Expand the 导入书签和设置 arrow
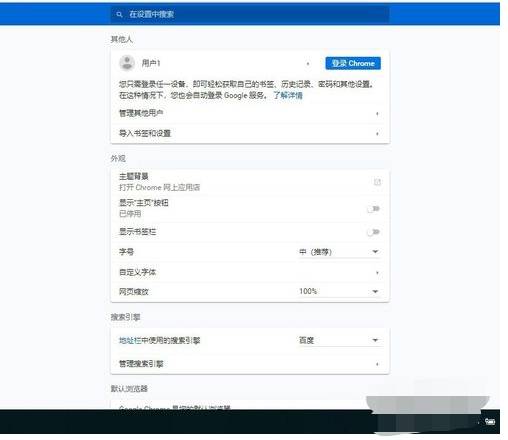 pos(377,134)
